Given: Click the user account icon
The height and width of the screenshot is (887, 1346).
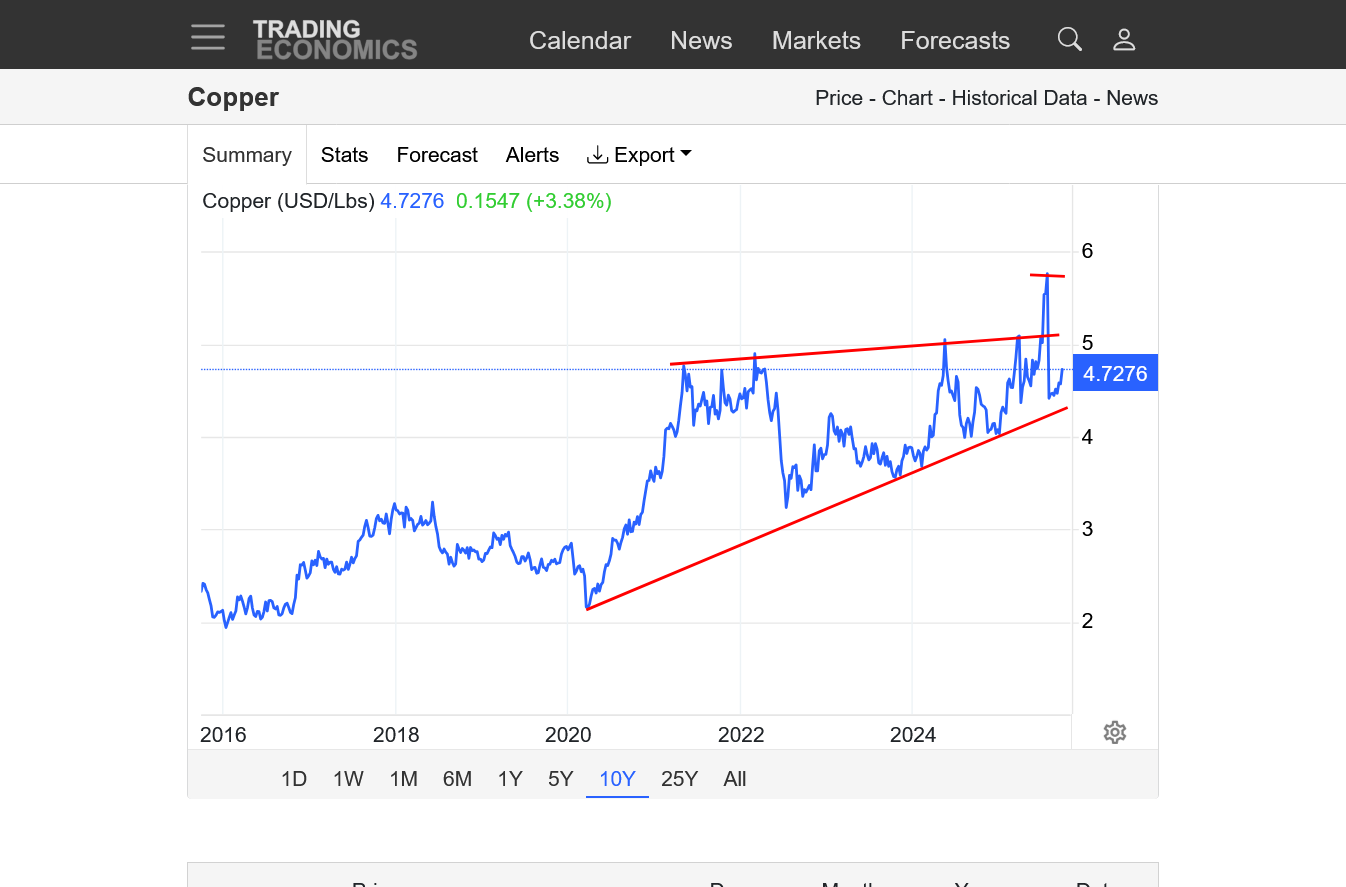Looking at the screenshot, I should [1124, 40].
